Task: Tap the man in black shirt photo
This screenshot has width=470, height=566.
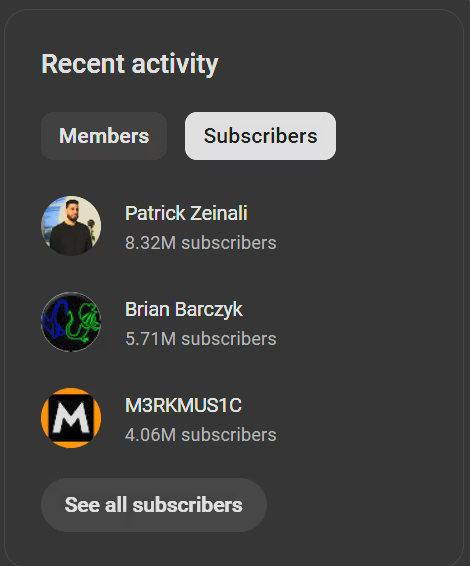Action: (x=71, y=228)
